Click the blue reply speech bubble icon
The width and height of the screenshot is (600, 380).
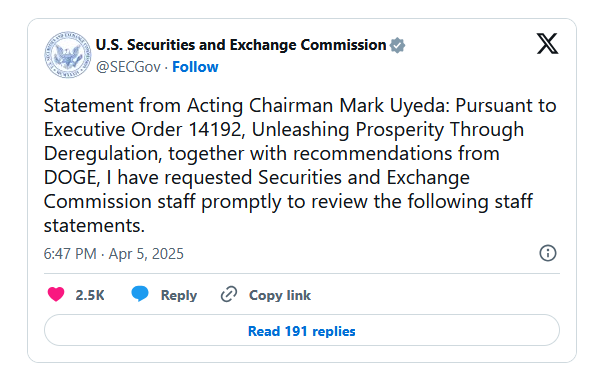point(140,294)
